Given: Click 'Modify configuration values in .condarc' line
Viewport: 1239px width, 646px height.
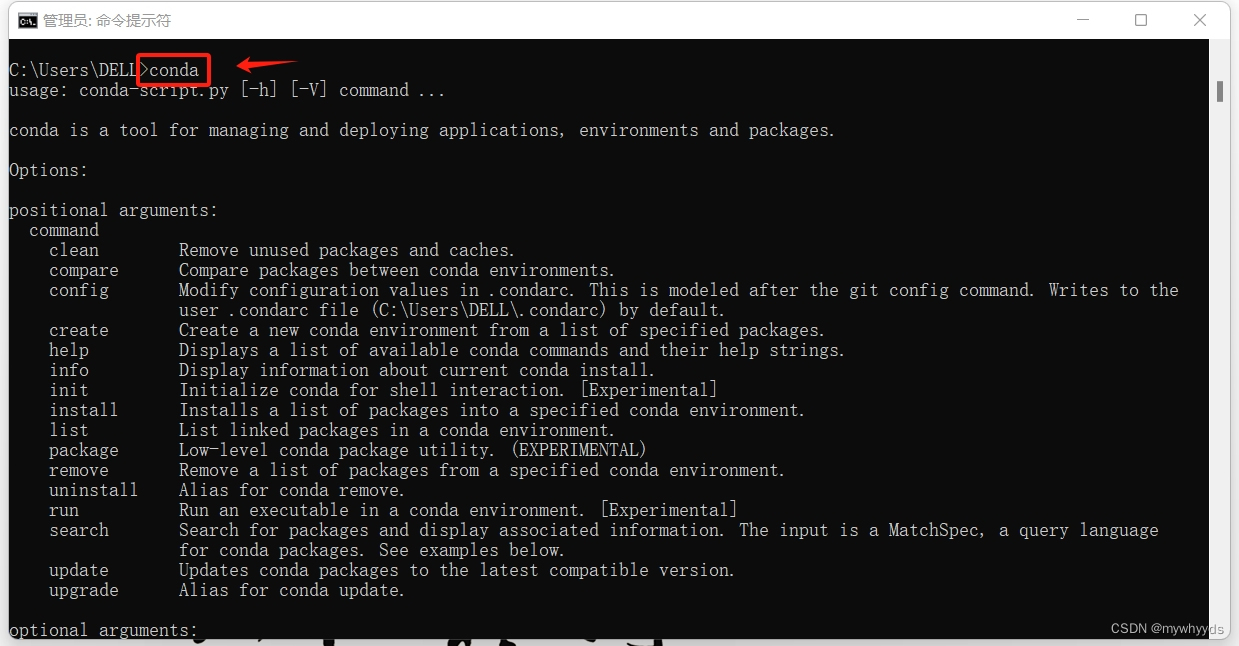Looking at the screenshot, I should point(679,290).
